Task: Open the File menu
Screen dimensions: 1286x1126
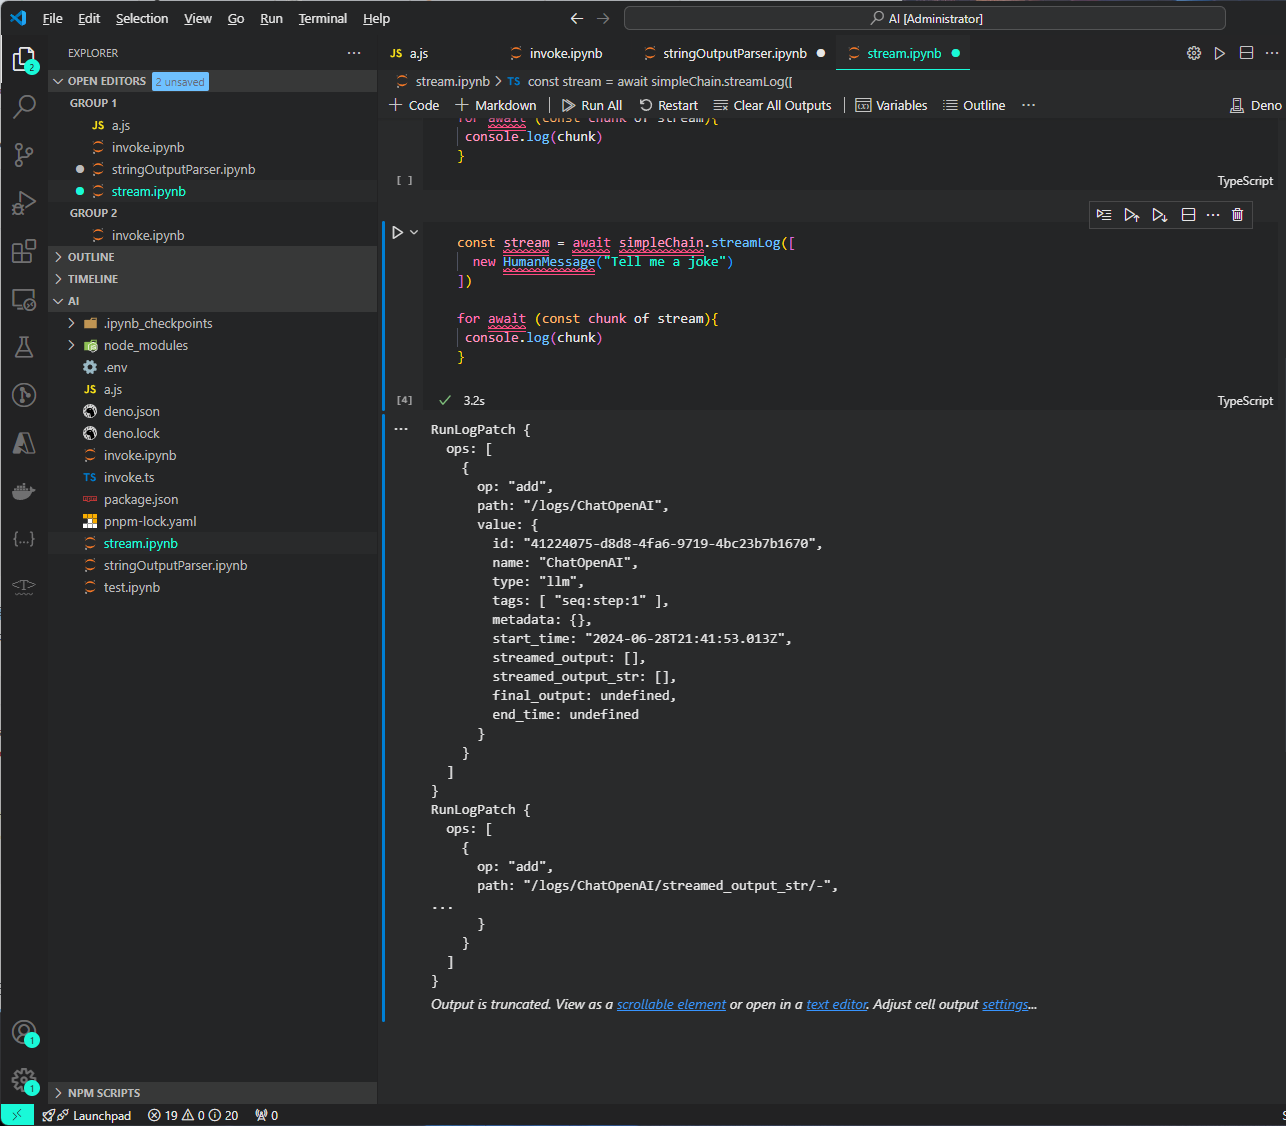Action: (53, 18)
